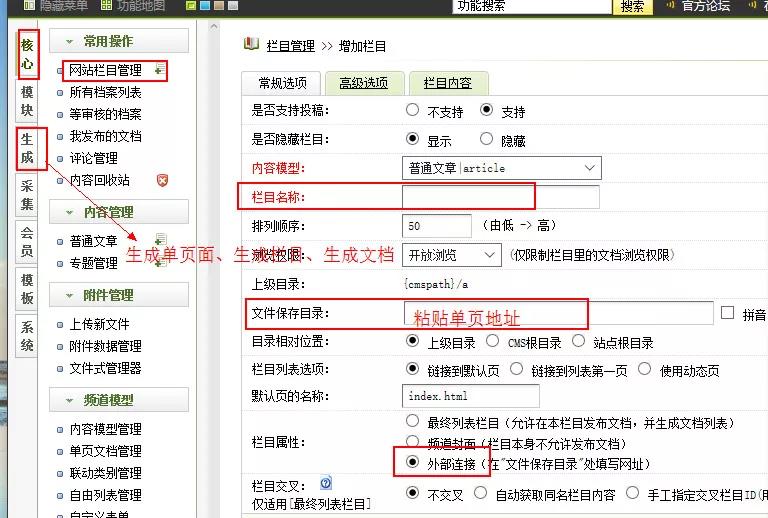This screenshot has height=518, width=768.
Task: Click the red shield icon beside 内容回收站
Action: (x=162, y=180)
